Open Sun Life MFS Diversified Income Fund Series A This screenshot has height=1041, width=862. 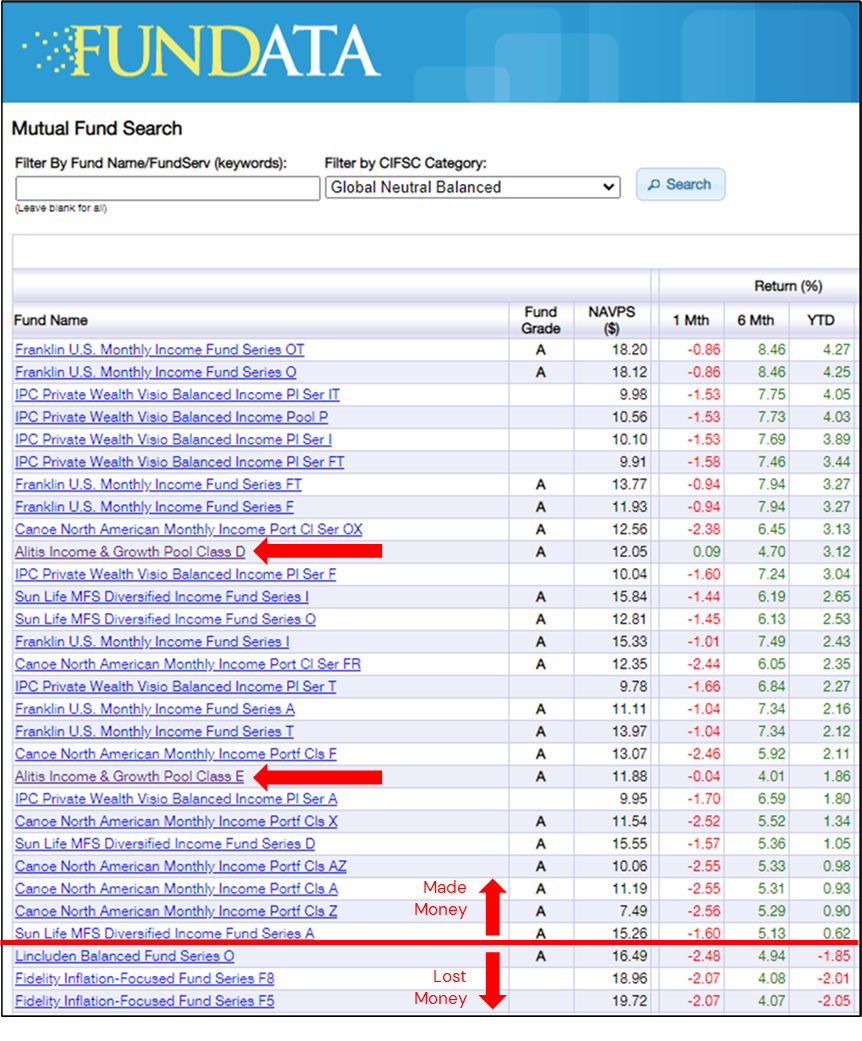165,933
